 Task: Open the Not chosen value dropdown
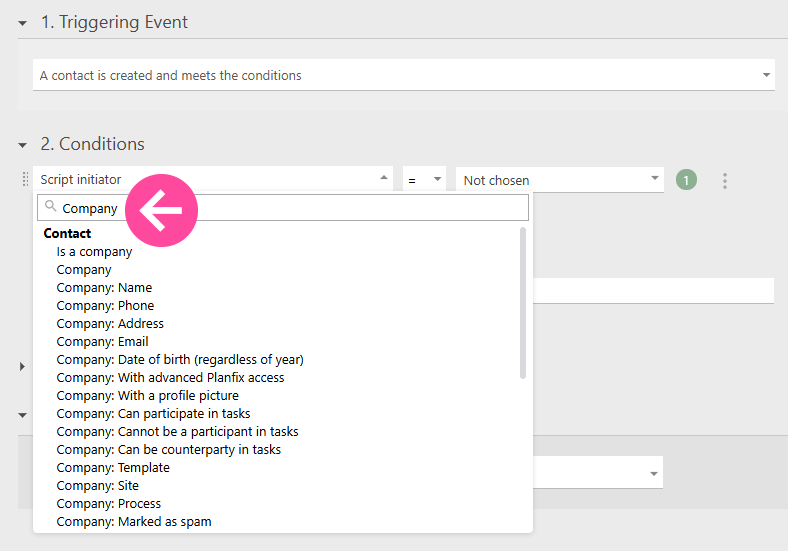[559, 180]
